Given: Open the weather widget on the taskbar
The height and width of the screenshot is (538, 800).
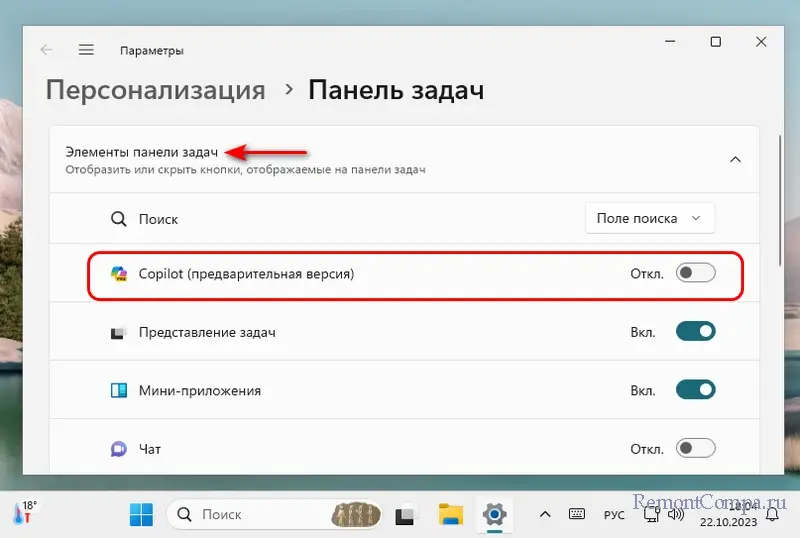Looking at the screenshot, I should [23, 514].
